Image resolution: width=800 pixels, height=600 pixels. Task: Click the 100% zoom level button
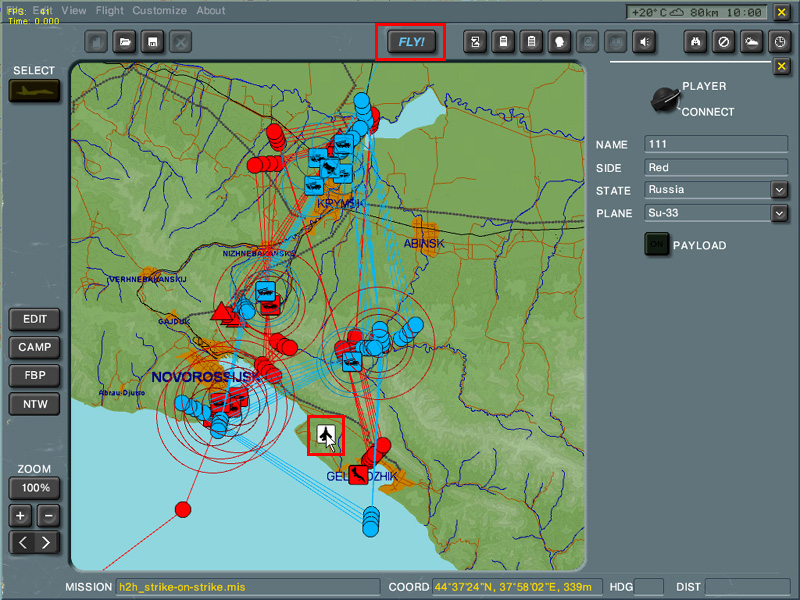coord(35,488)
